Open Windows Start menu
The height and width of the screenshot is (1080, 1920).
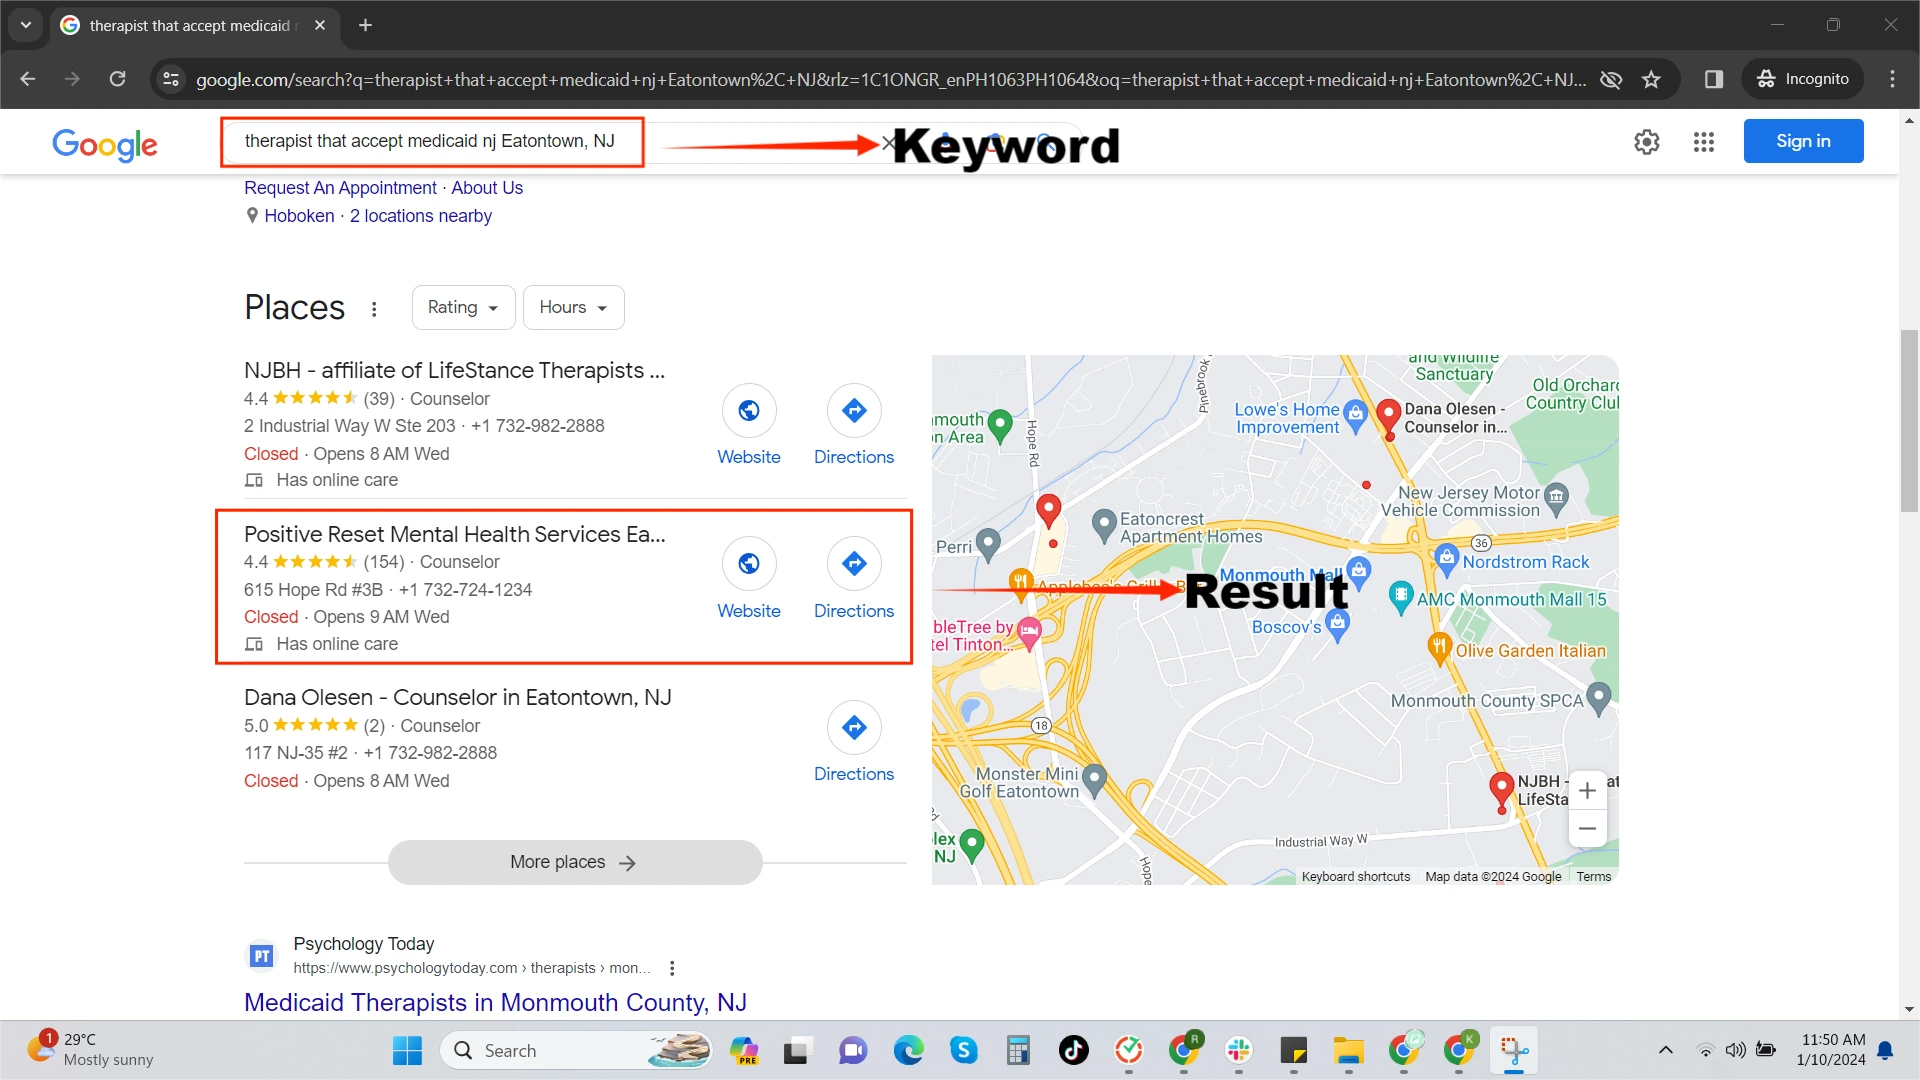[x=407, y=1051]
